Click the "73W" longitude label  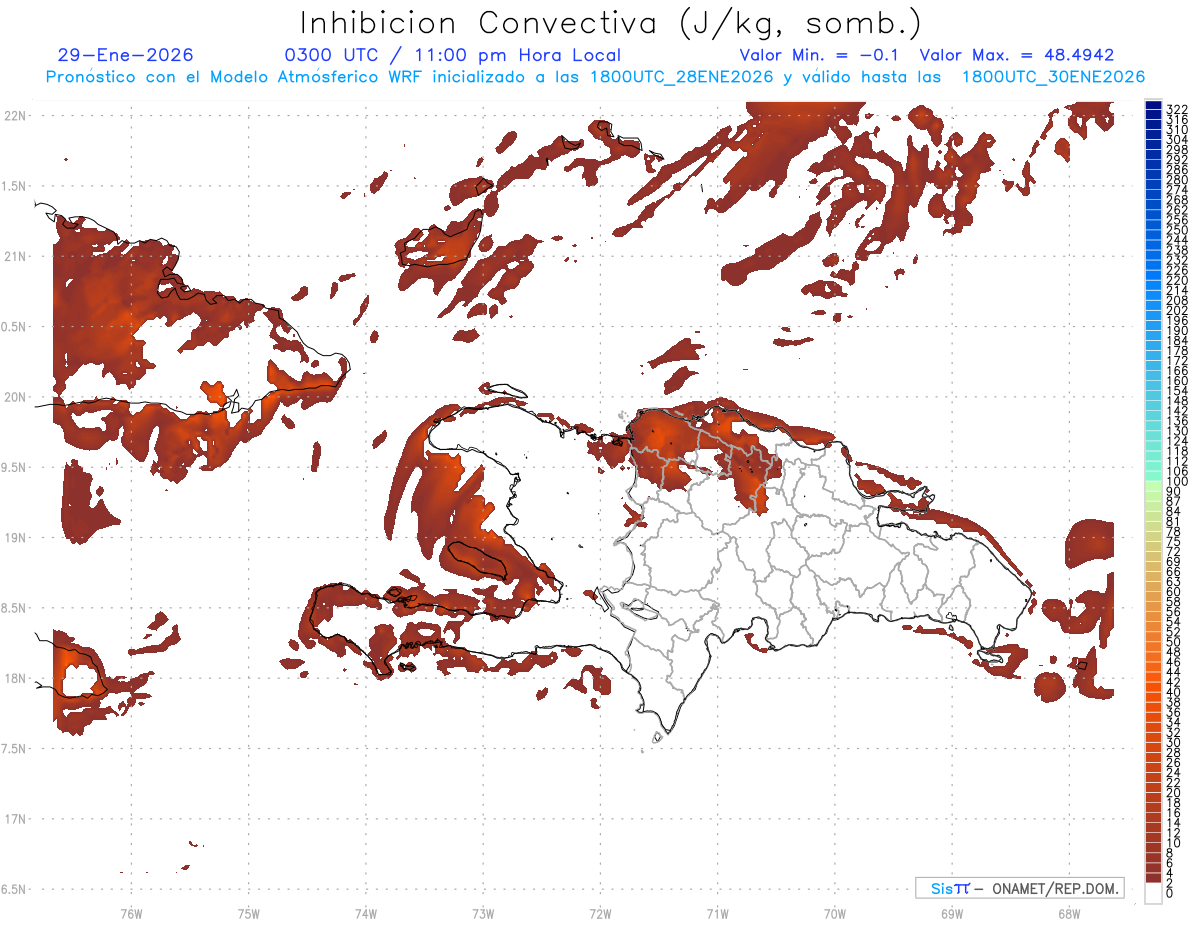(x=483, y=913)
